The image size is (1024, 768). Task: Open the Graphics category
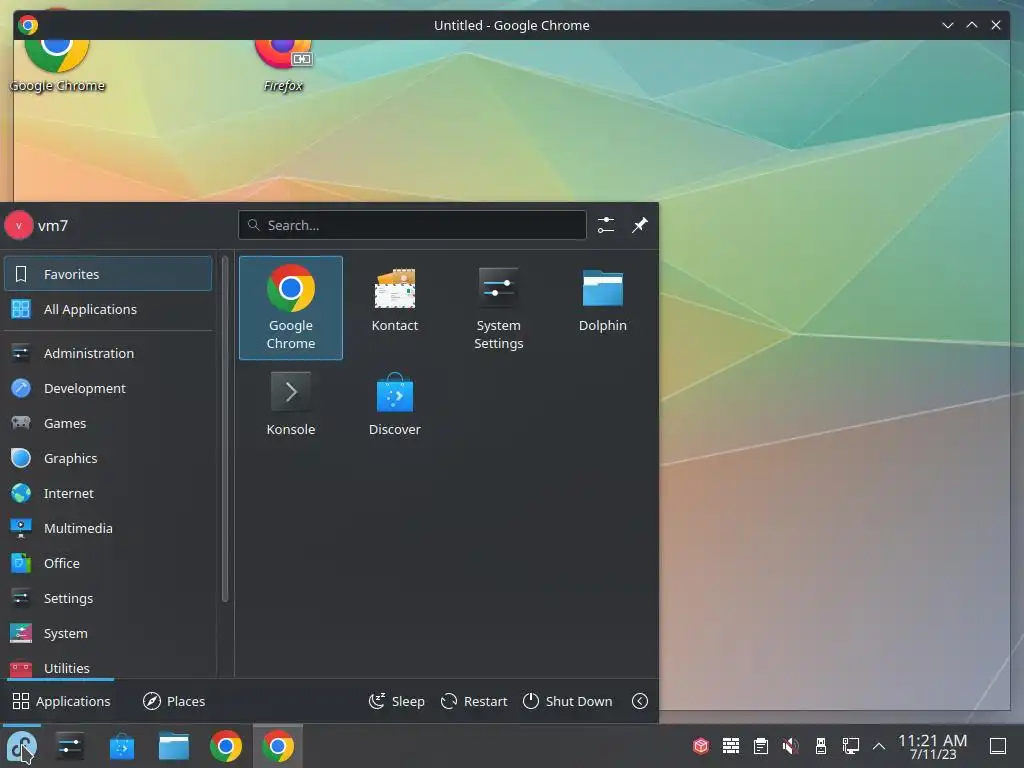pyautogui.click(x=108, y=458)
